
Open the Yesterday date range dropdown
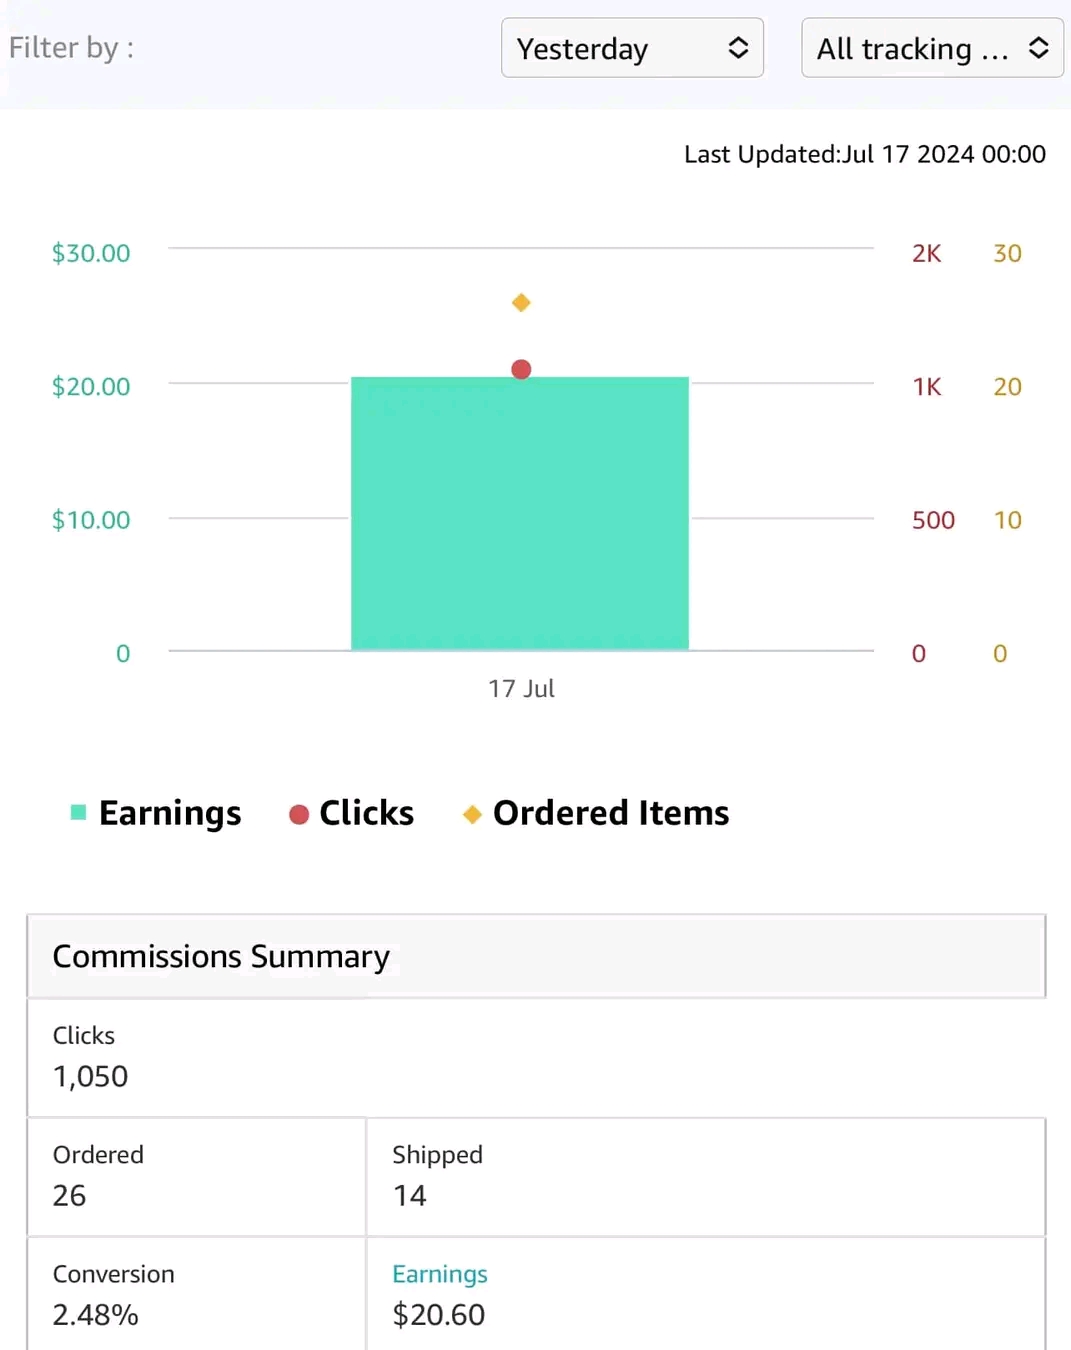coord(632,47)
